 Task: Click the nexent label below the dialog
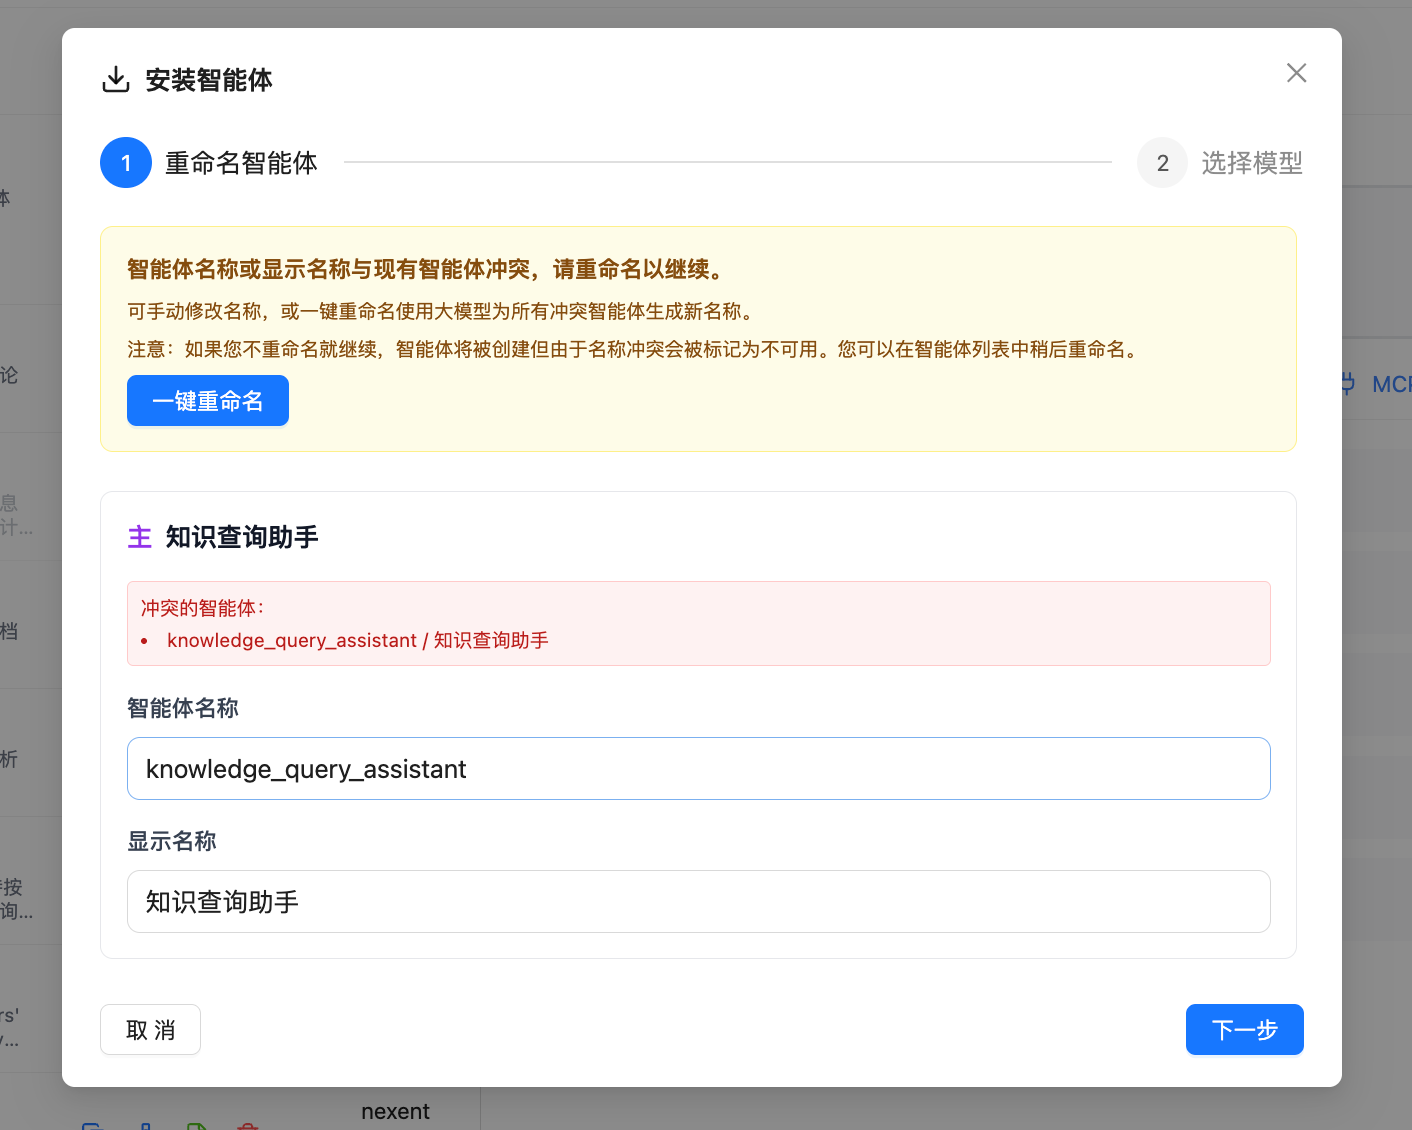395,1111
